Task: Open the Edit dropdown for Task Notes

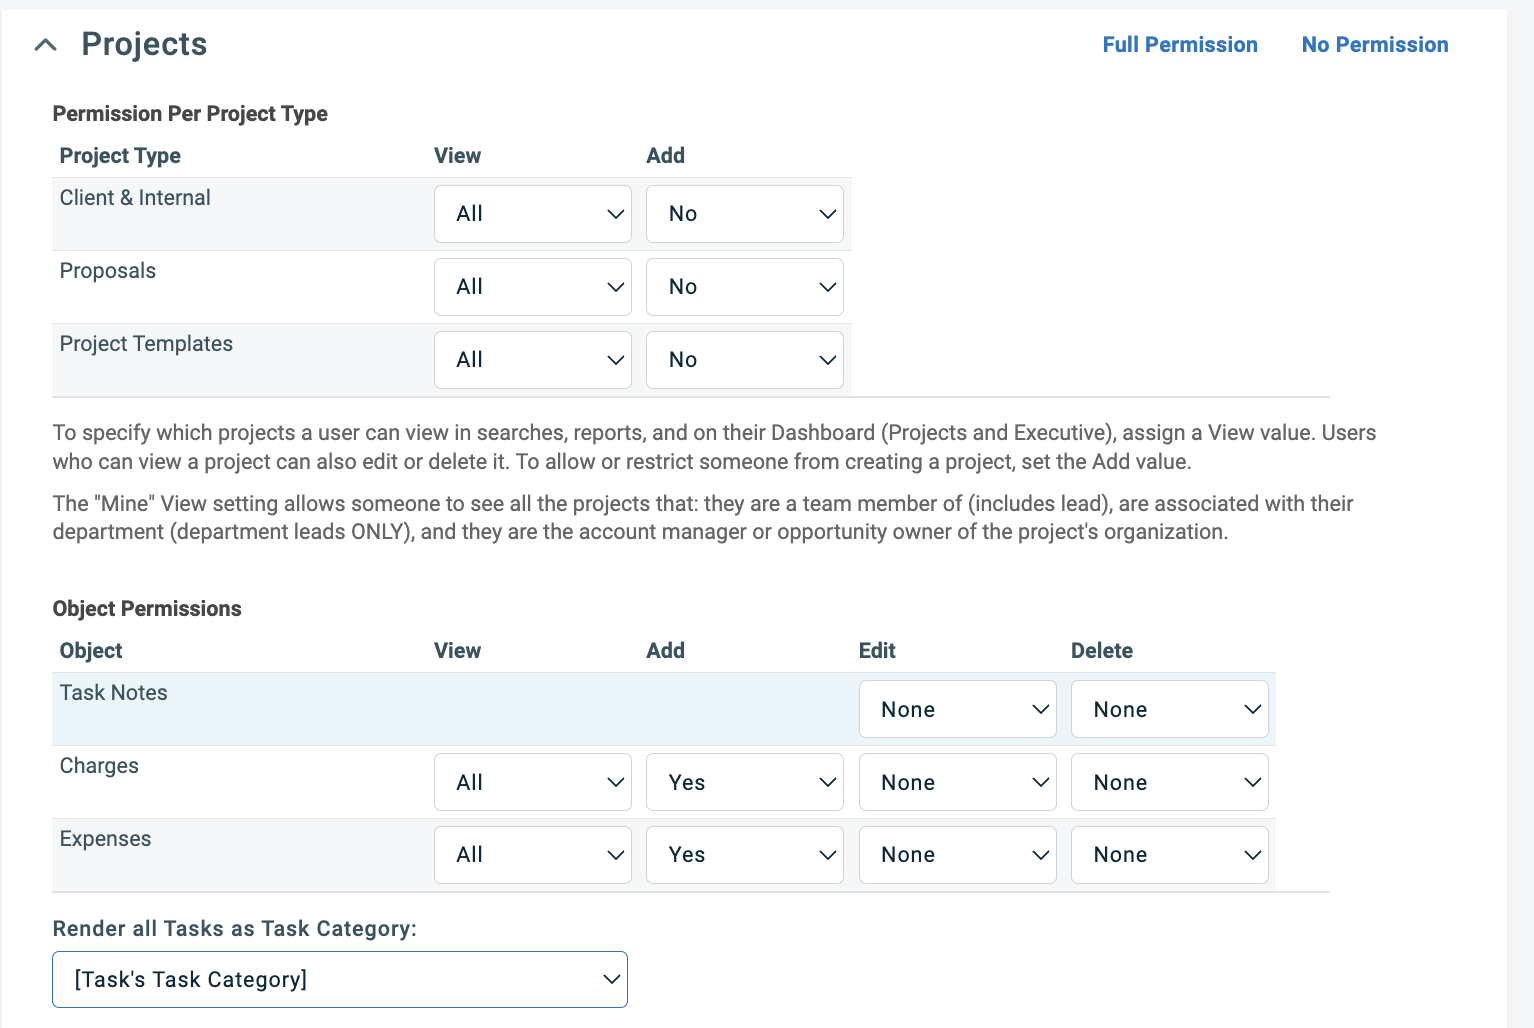Action: (957, 709)
